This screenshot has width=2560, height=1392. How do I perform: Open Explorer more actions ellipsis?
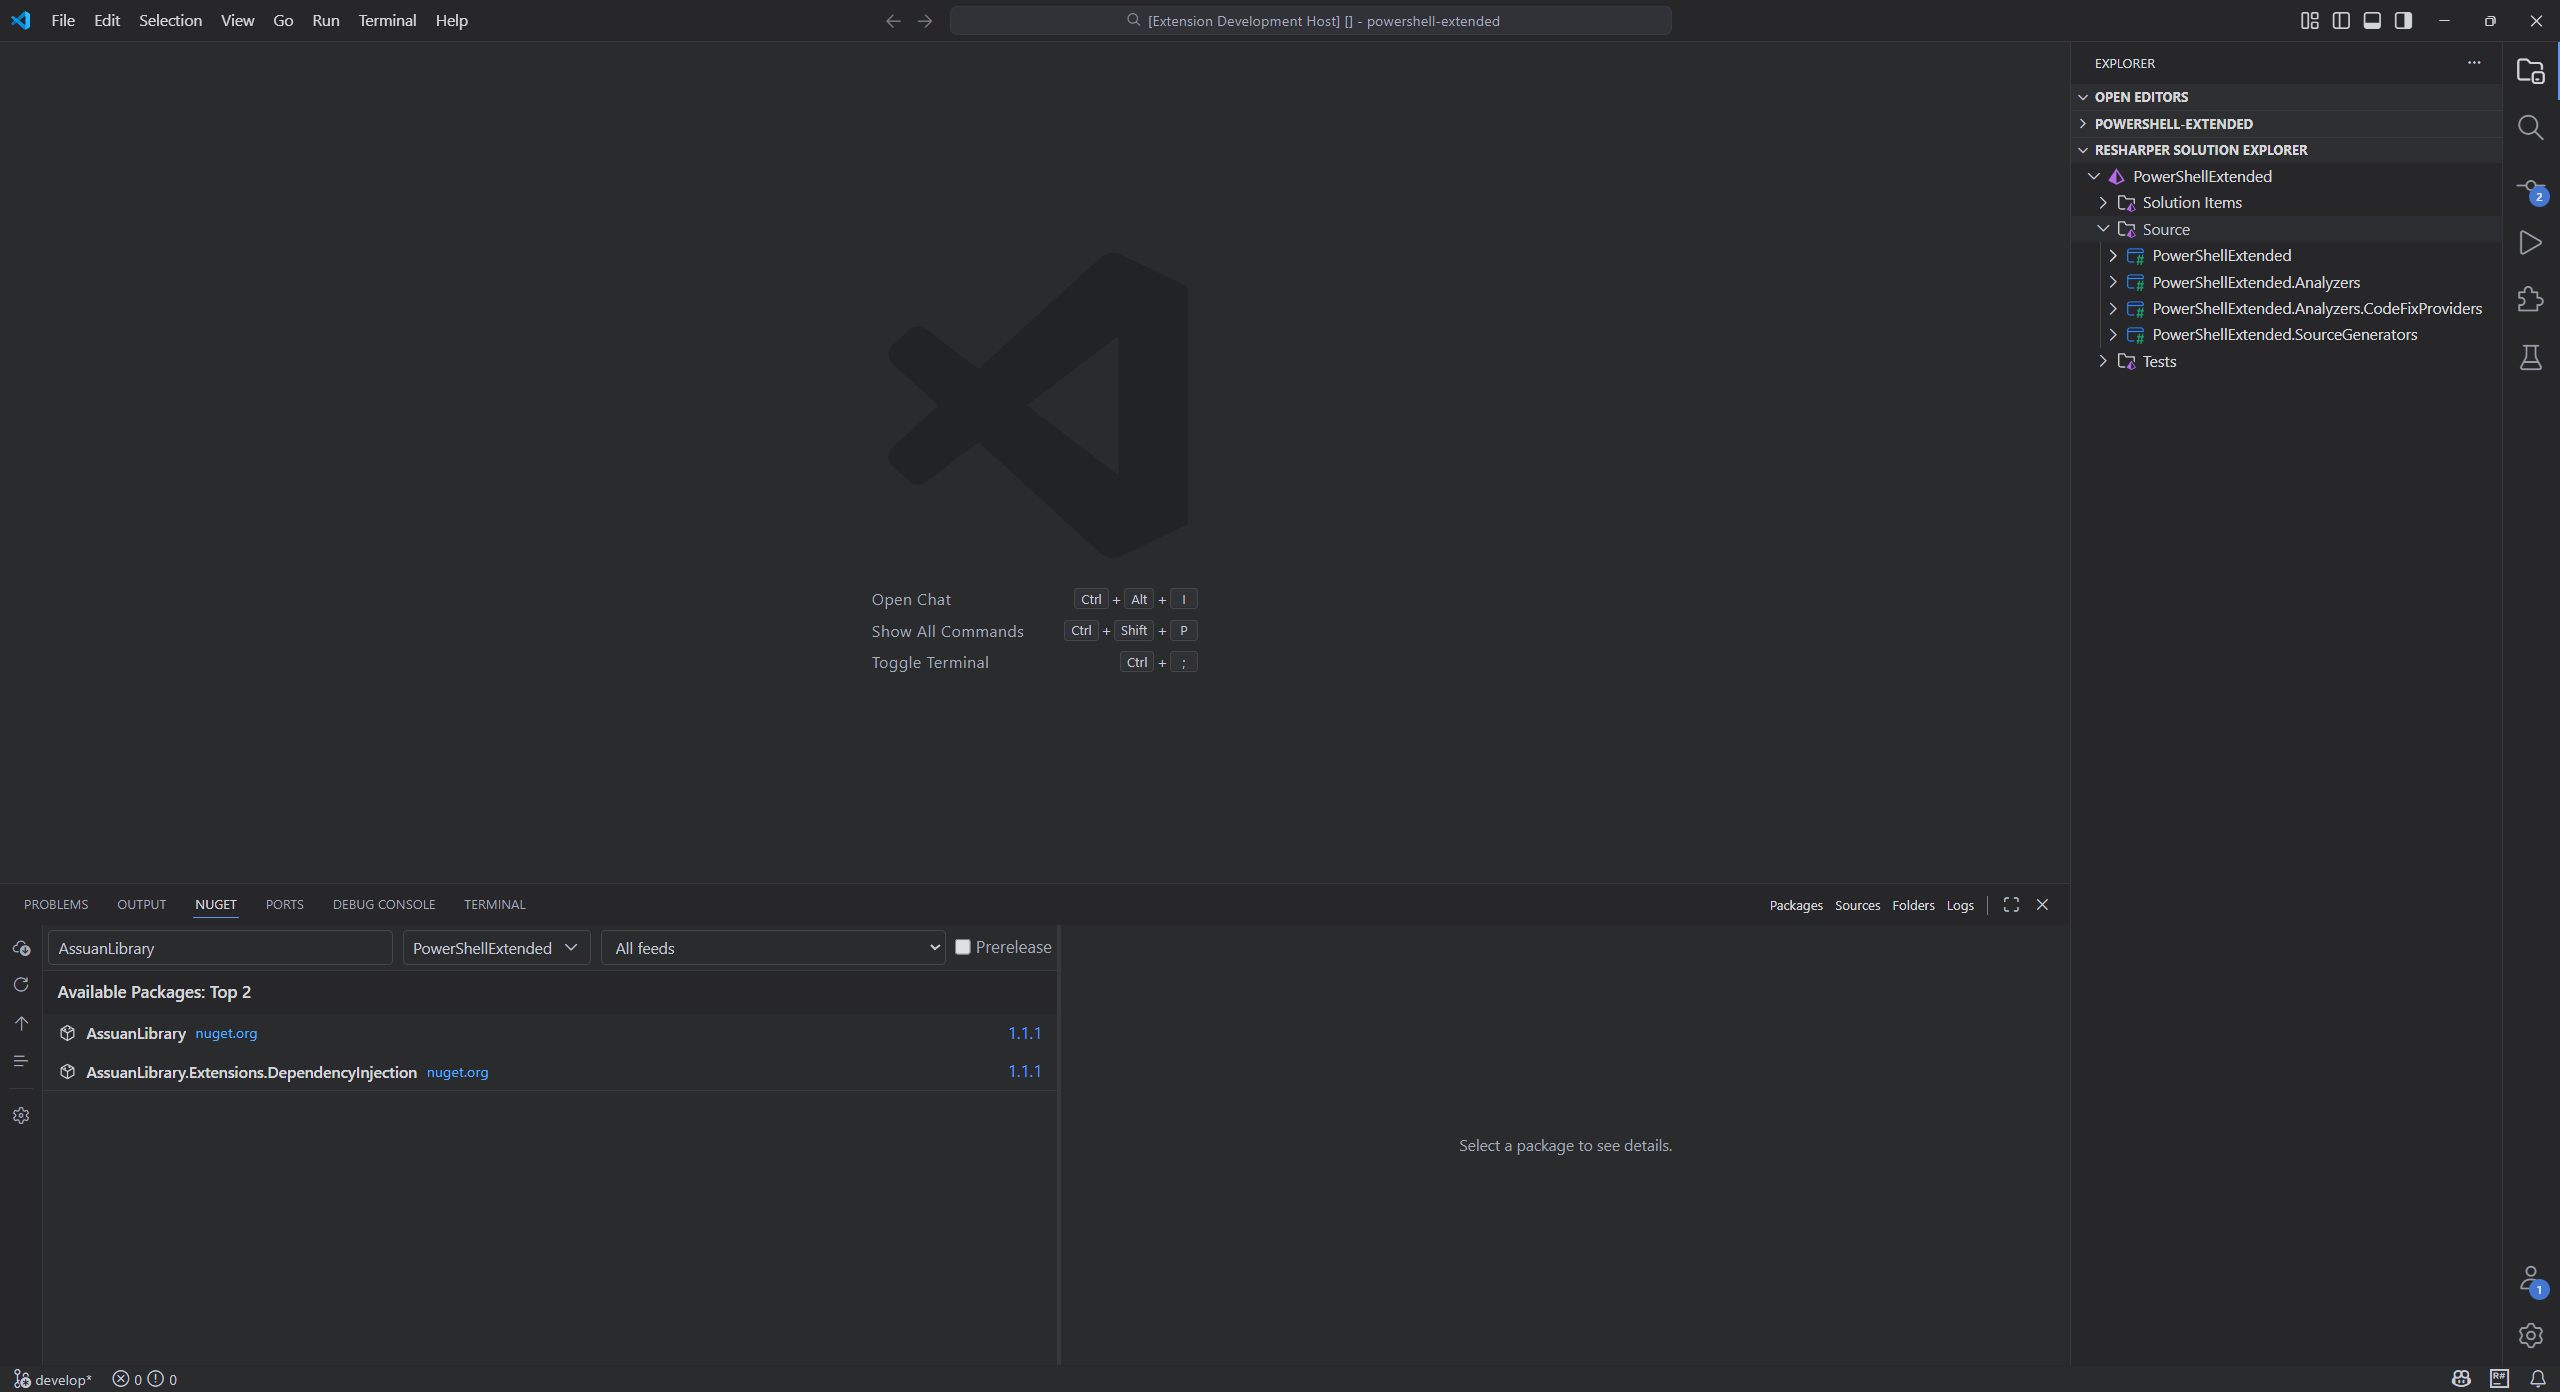pos(2474,63)
